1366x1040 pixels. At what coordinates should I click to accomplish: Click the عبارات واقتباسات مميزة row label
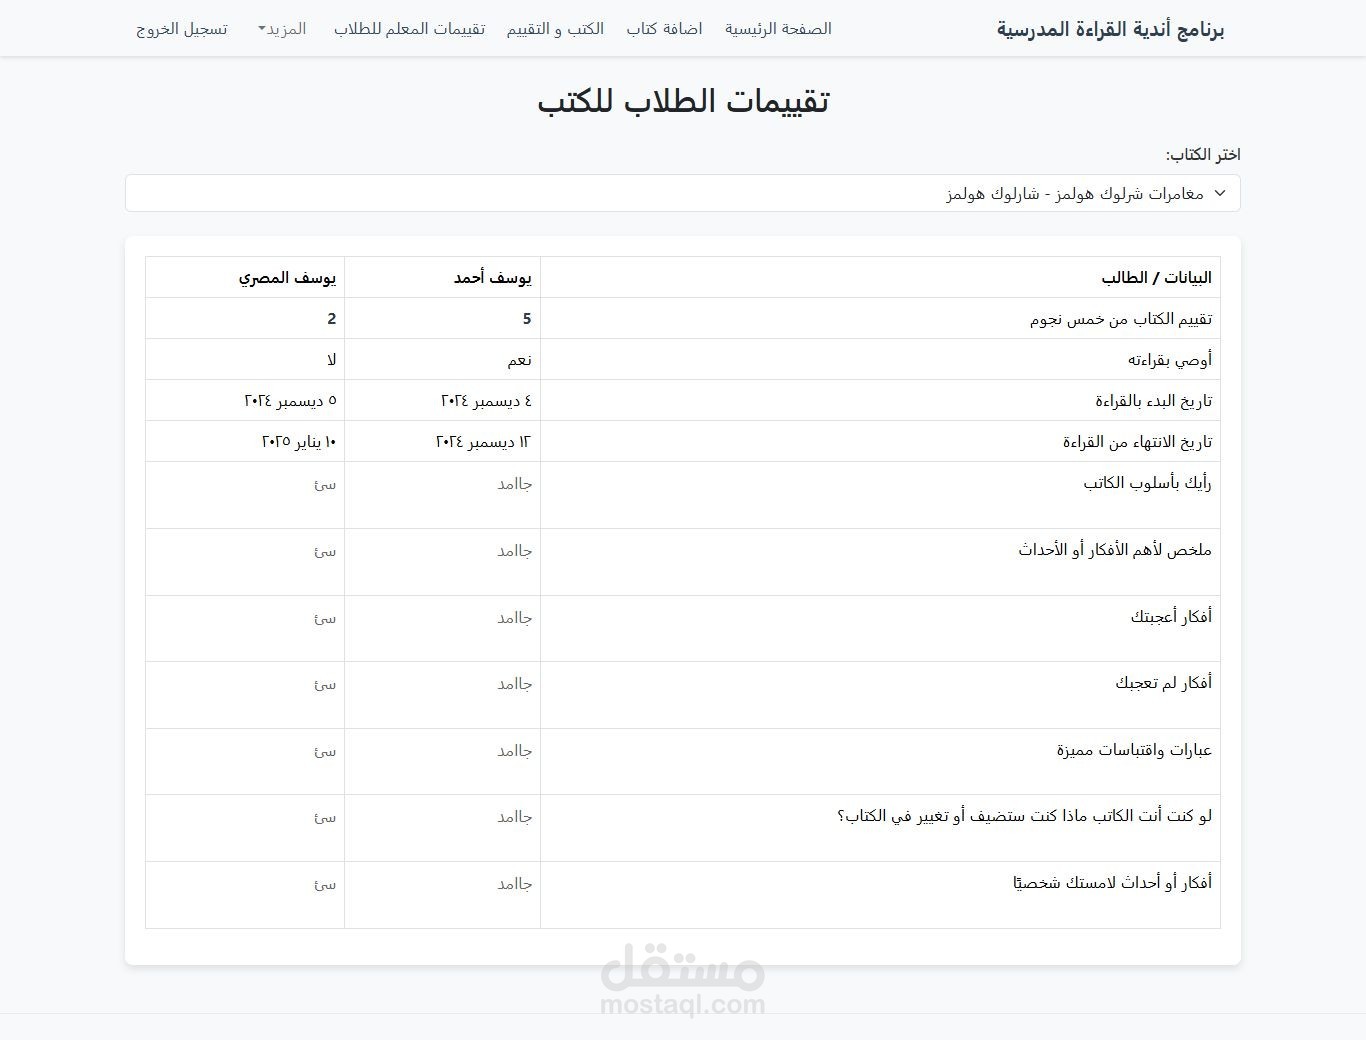1135,750
